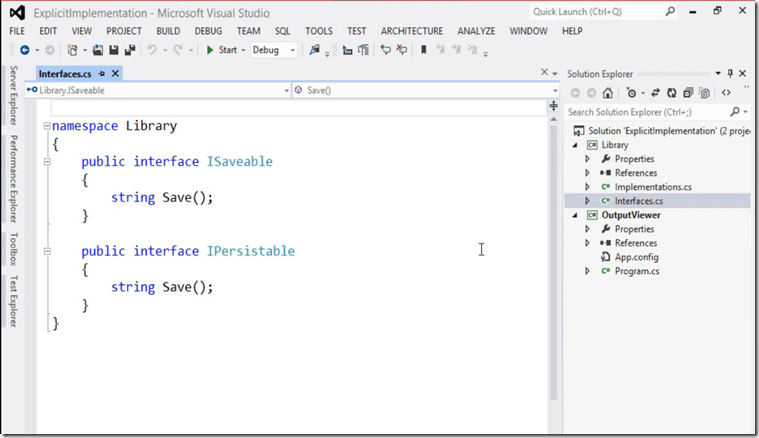Open the ARCHITECTURE menu
The height and width of the screenshot is (438, 759).
(x=411, y=31)
